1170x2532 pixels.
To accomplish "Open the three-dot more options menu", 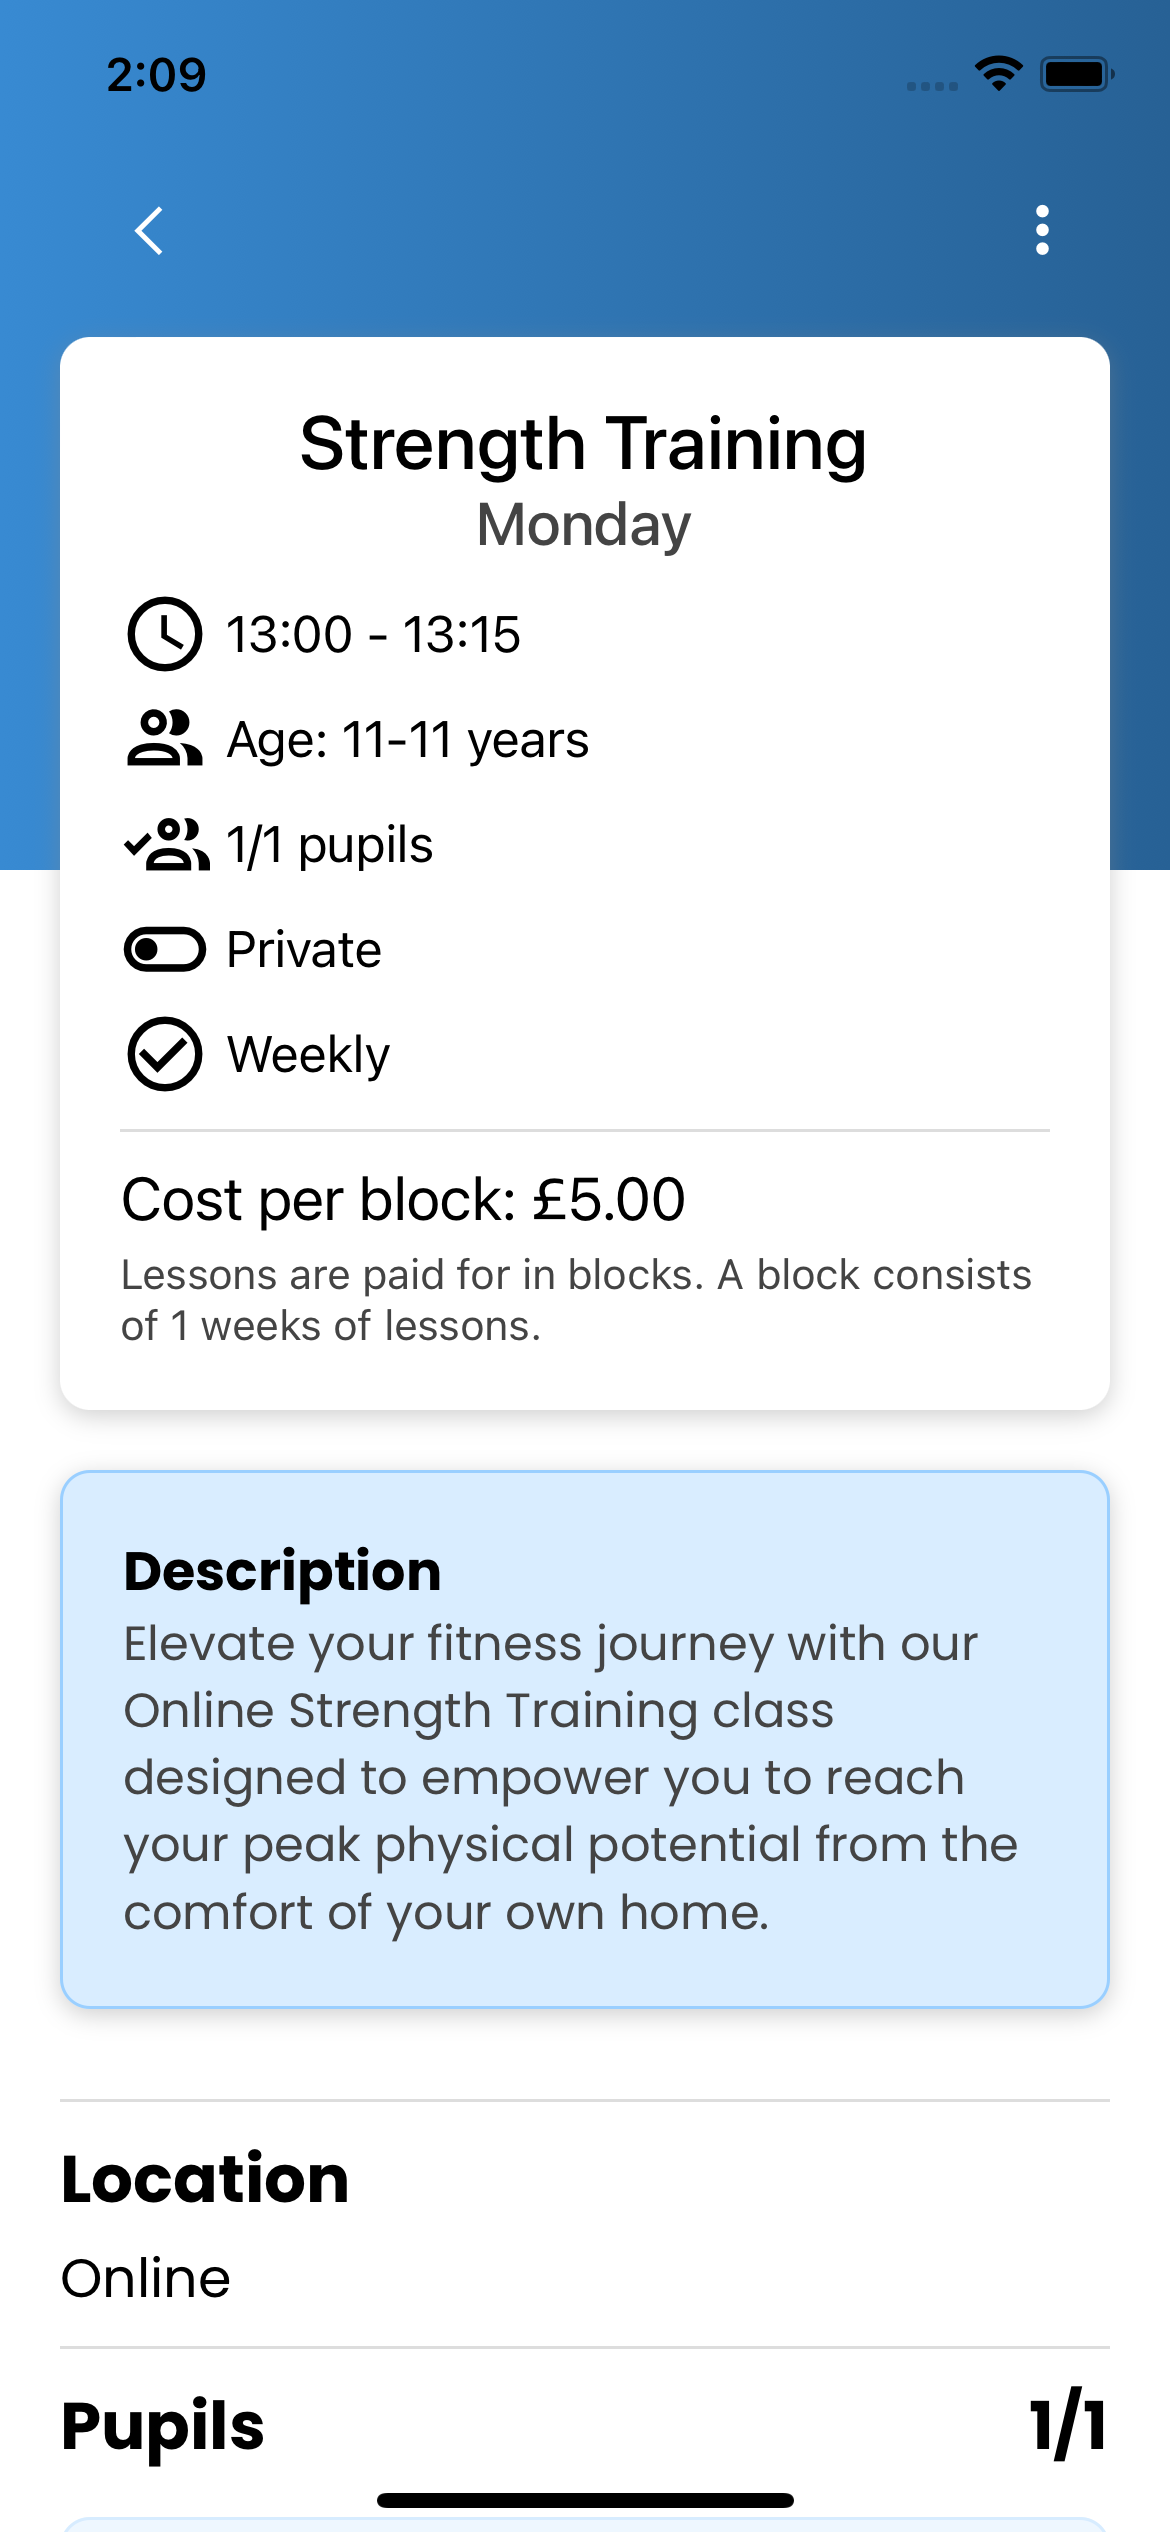I will coord(1042,231).
